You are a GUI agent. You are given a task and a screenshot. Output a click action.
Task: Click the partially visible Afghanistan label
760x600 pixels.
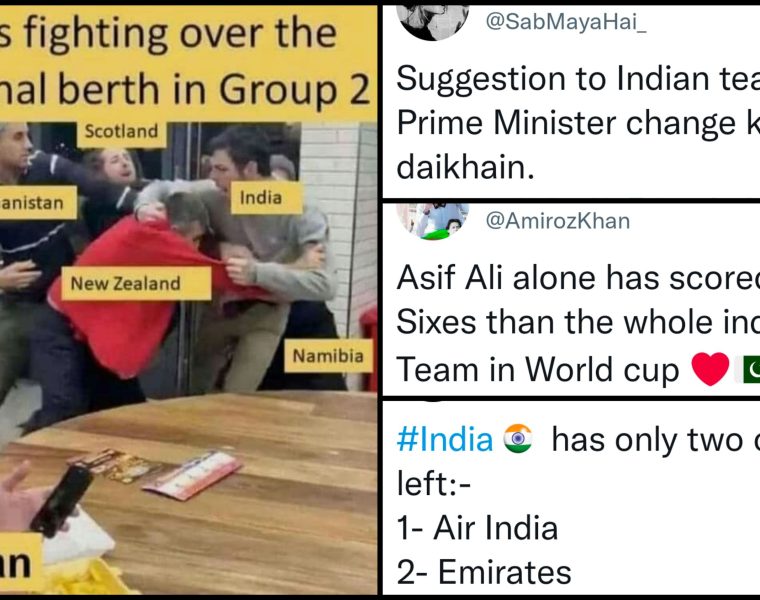38,203
